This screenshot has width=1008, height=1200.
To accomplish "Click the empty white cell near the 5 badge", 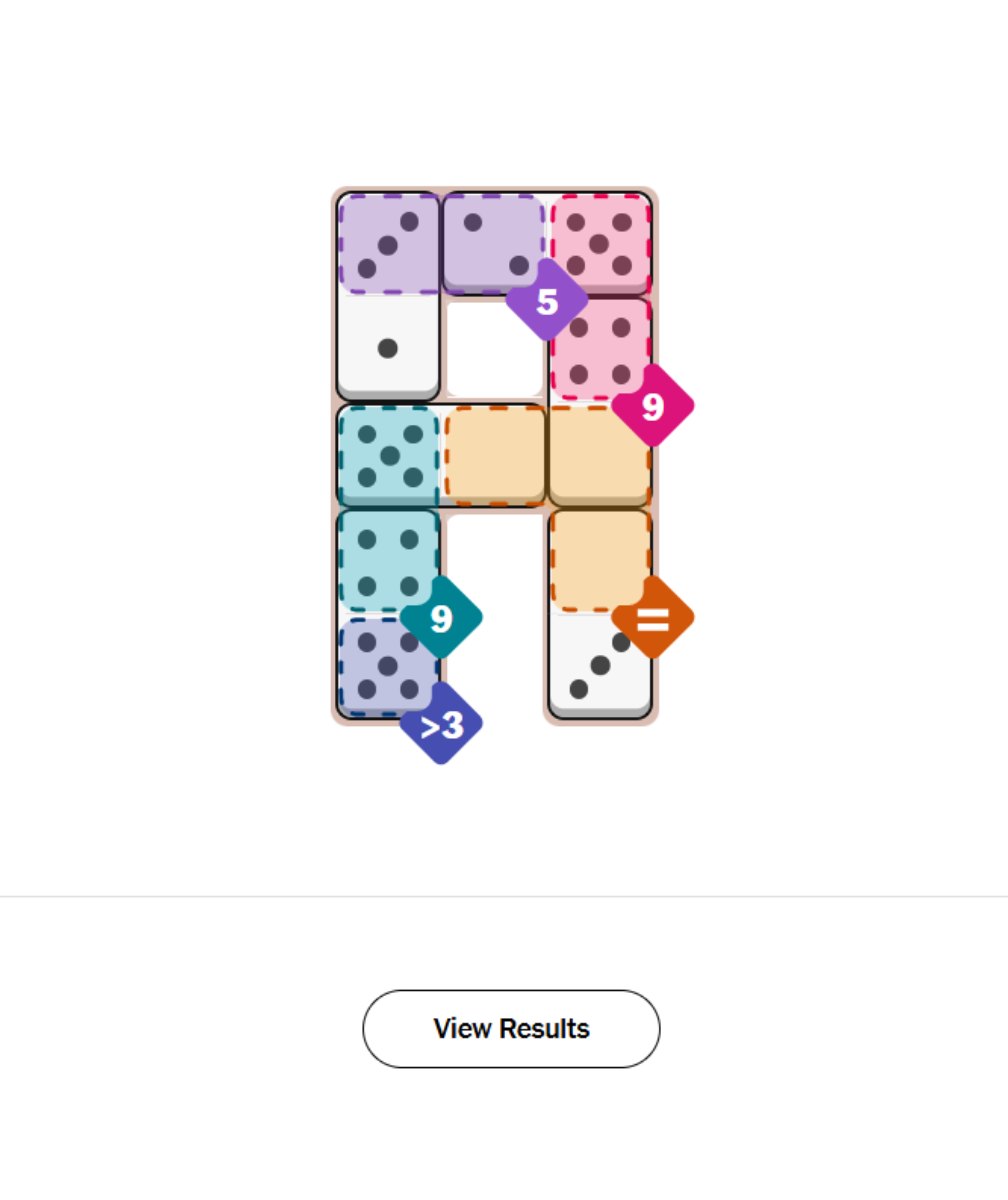I will pos(494,350).
